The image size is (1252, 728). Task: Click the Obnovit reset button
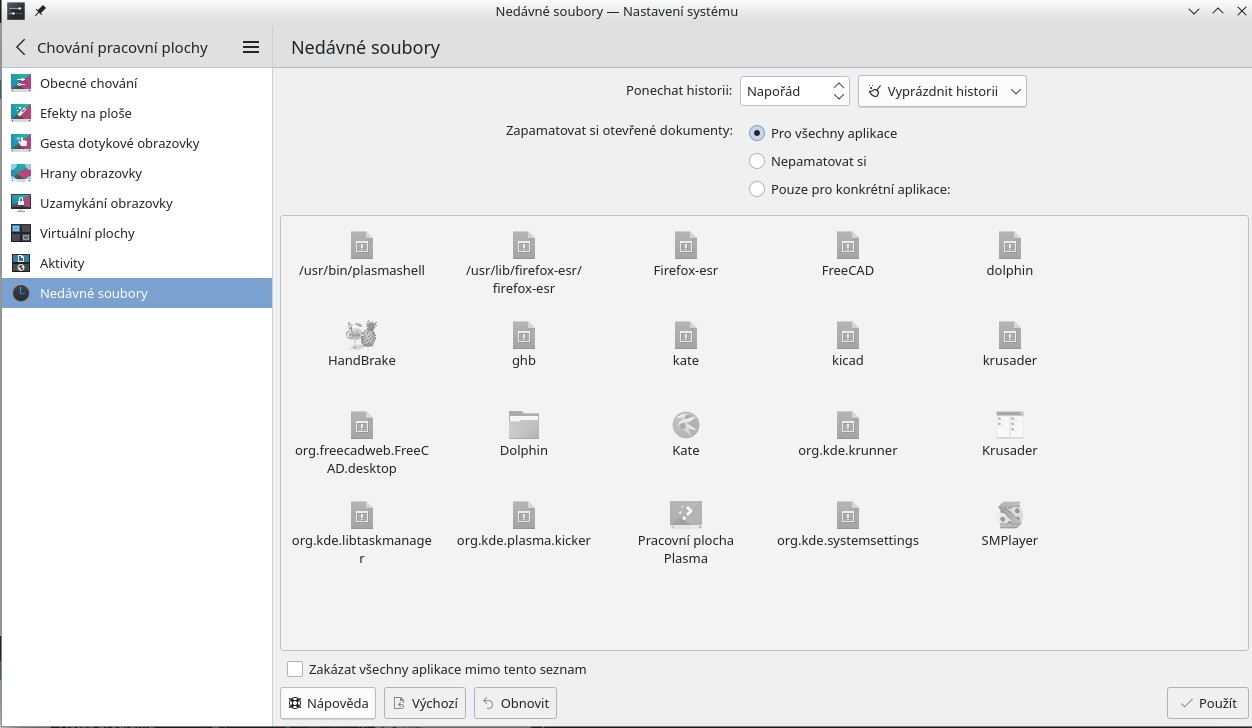[515, 703]
